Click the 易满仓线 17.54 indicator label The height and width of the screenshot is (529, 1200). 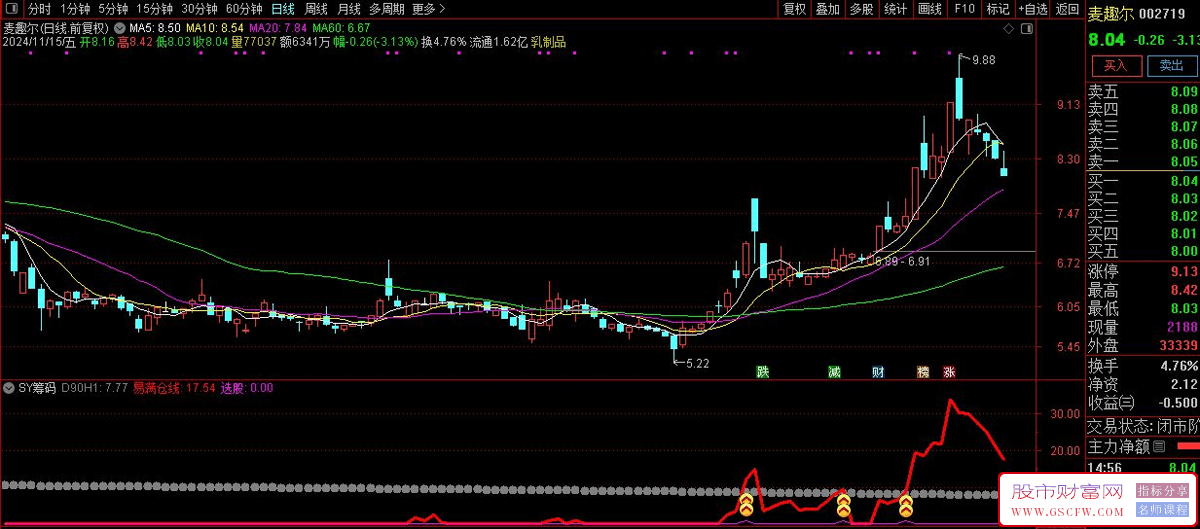[175, 387]
